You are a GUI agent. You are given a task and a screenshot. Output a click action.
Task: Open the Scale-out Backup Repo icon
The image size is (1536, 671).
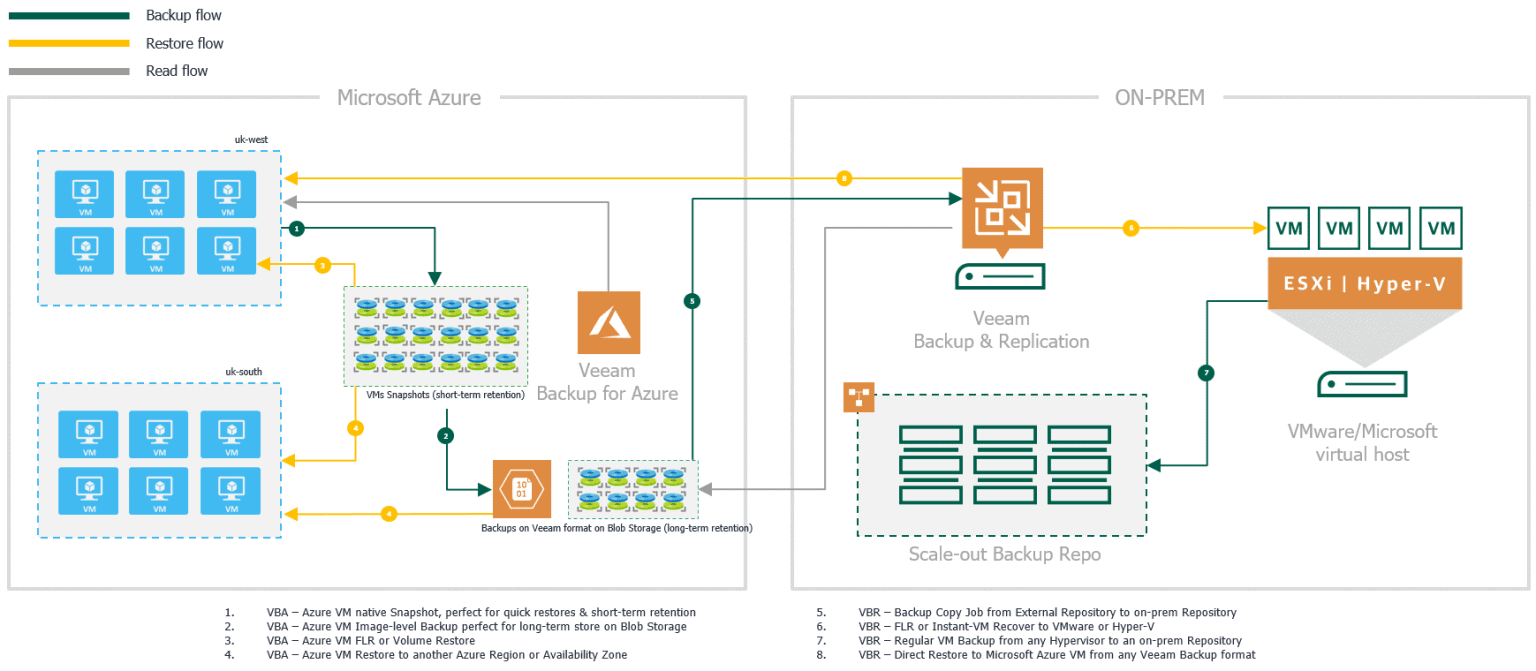click(1002, 465)
